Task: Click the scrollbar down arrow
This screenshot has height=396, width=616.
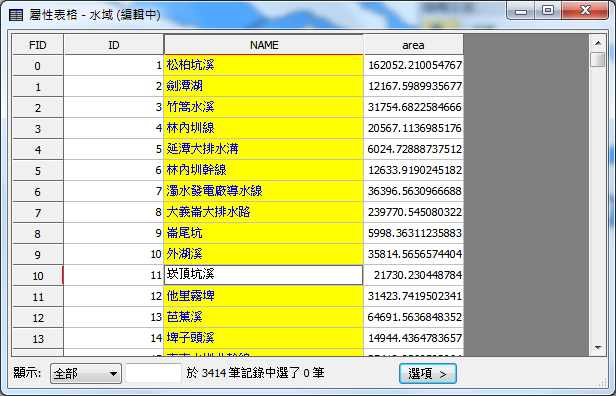Action: (x=598, y=348)
